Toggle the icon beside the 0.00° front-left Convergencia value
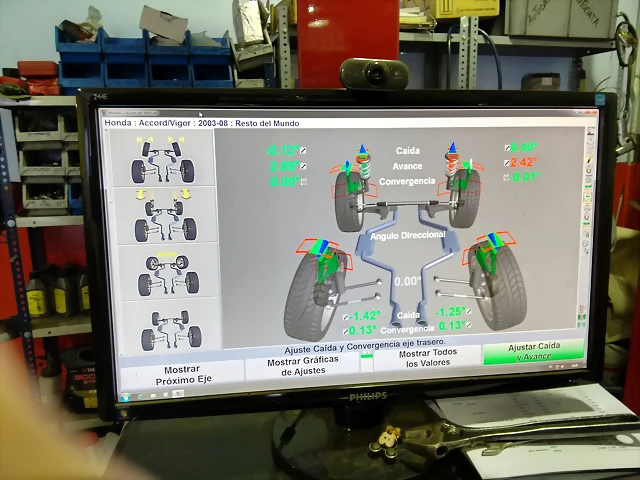The image size is (640, 480). [x=304, y=182]
